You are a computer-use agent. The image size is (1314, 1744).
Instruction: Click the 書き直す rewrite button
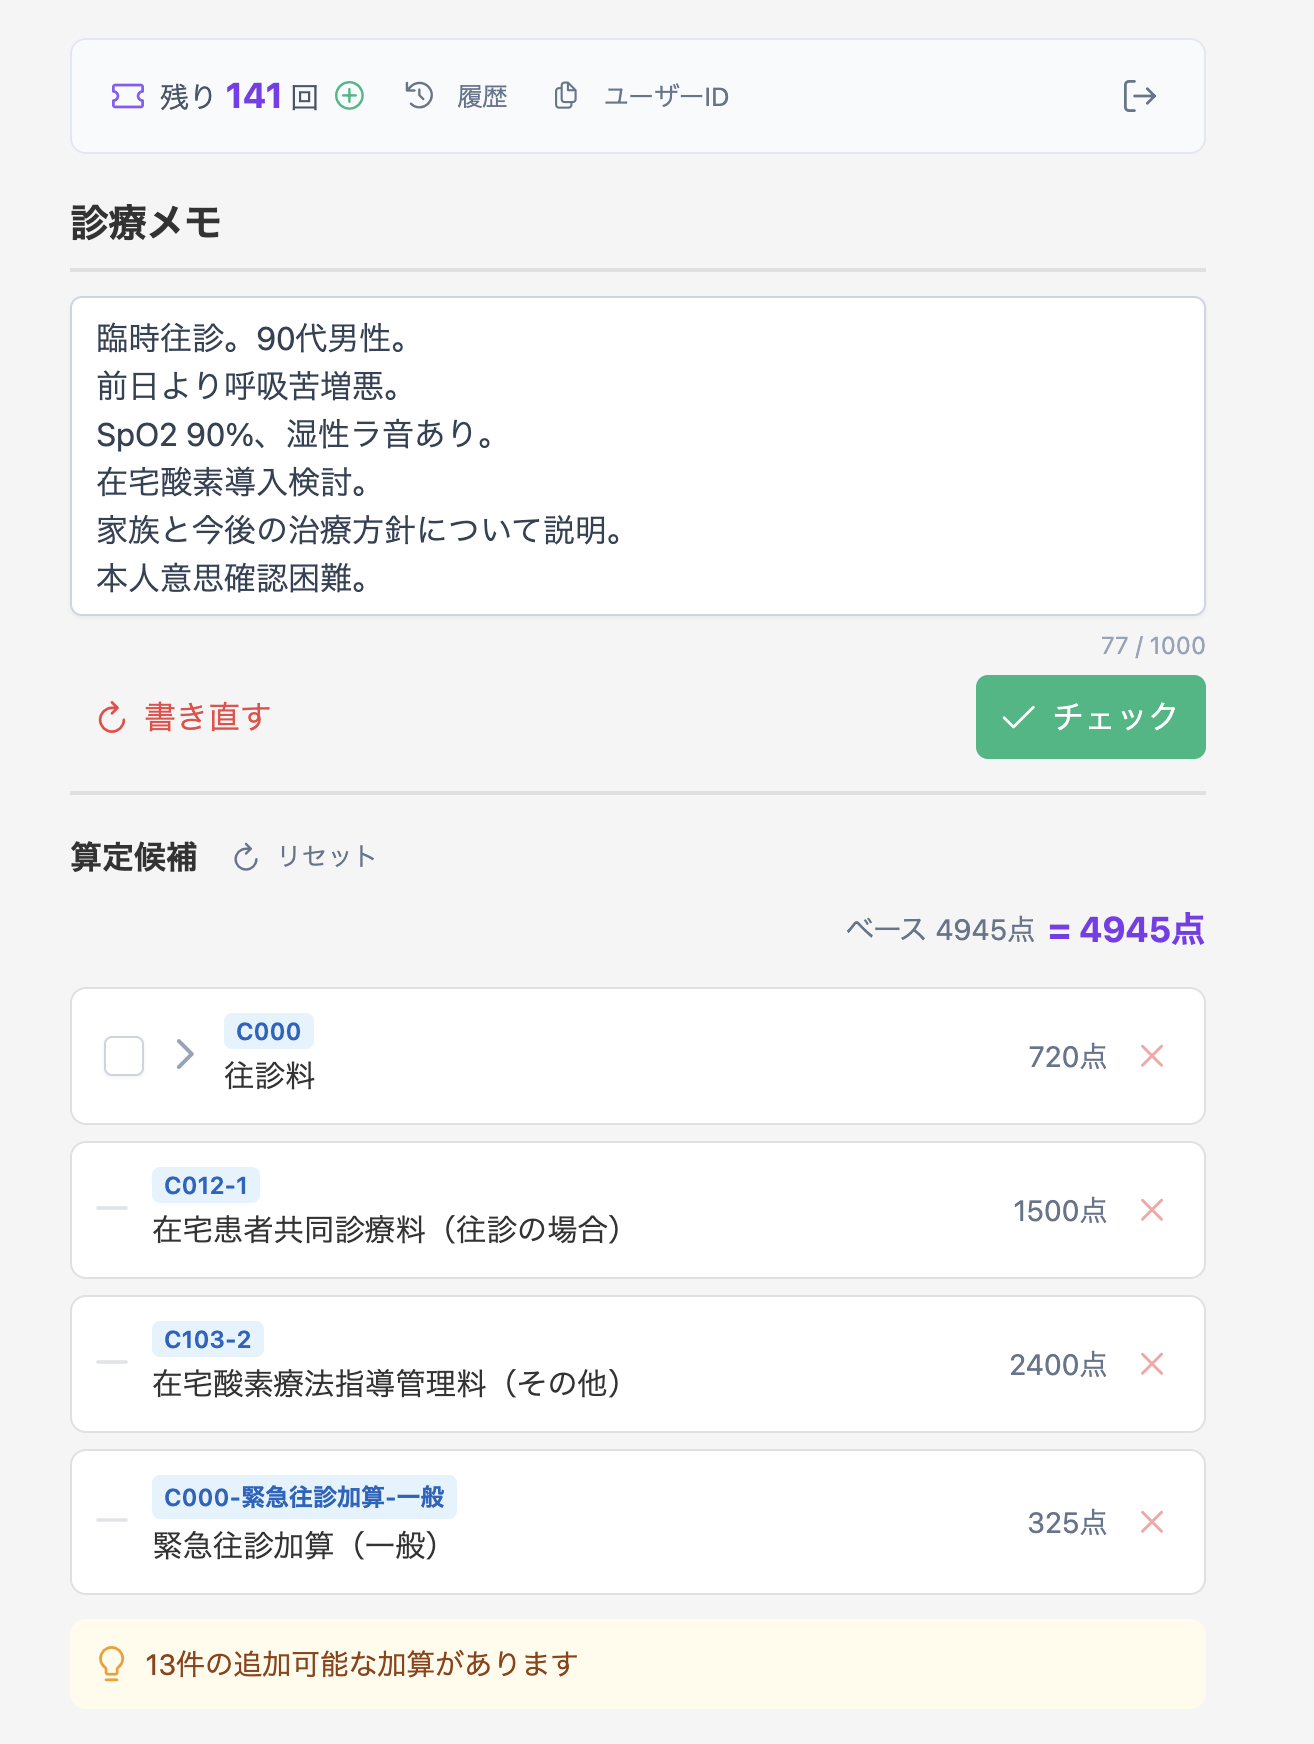coord(184,717)
